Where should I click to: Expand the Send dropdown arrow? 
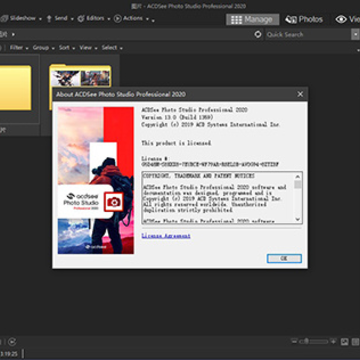[73, 19]
